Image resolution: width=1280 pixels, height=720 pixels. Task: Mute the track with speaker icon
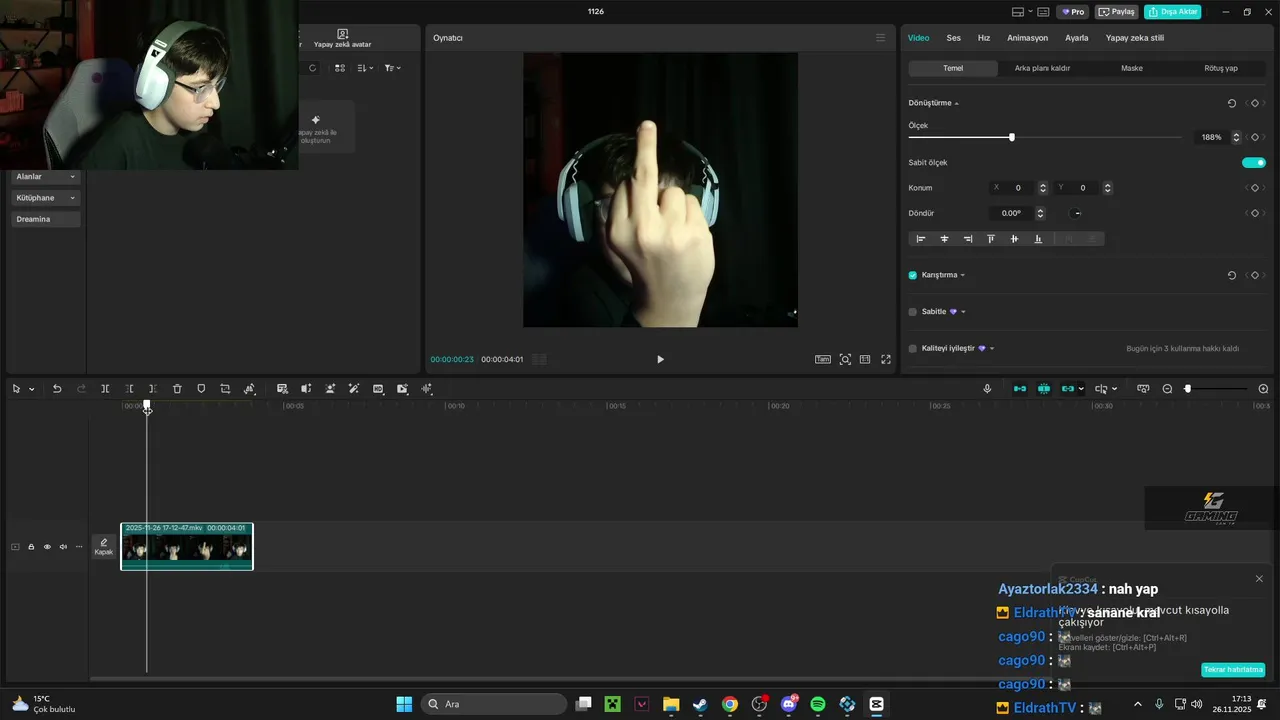click(x=63, y=547)
